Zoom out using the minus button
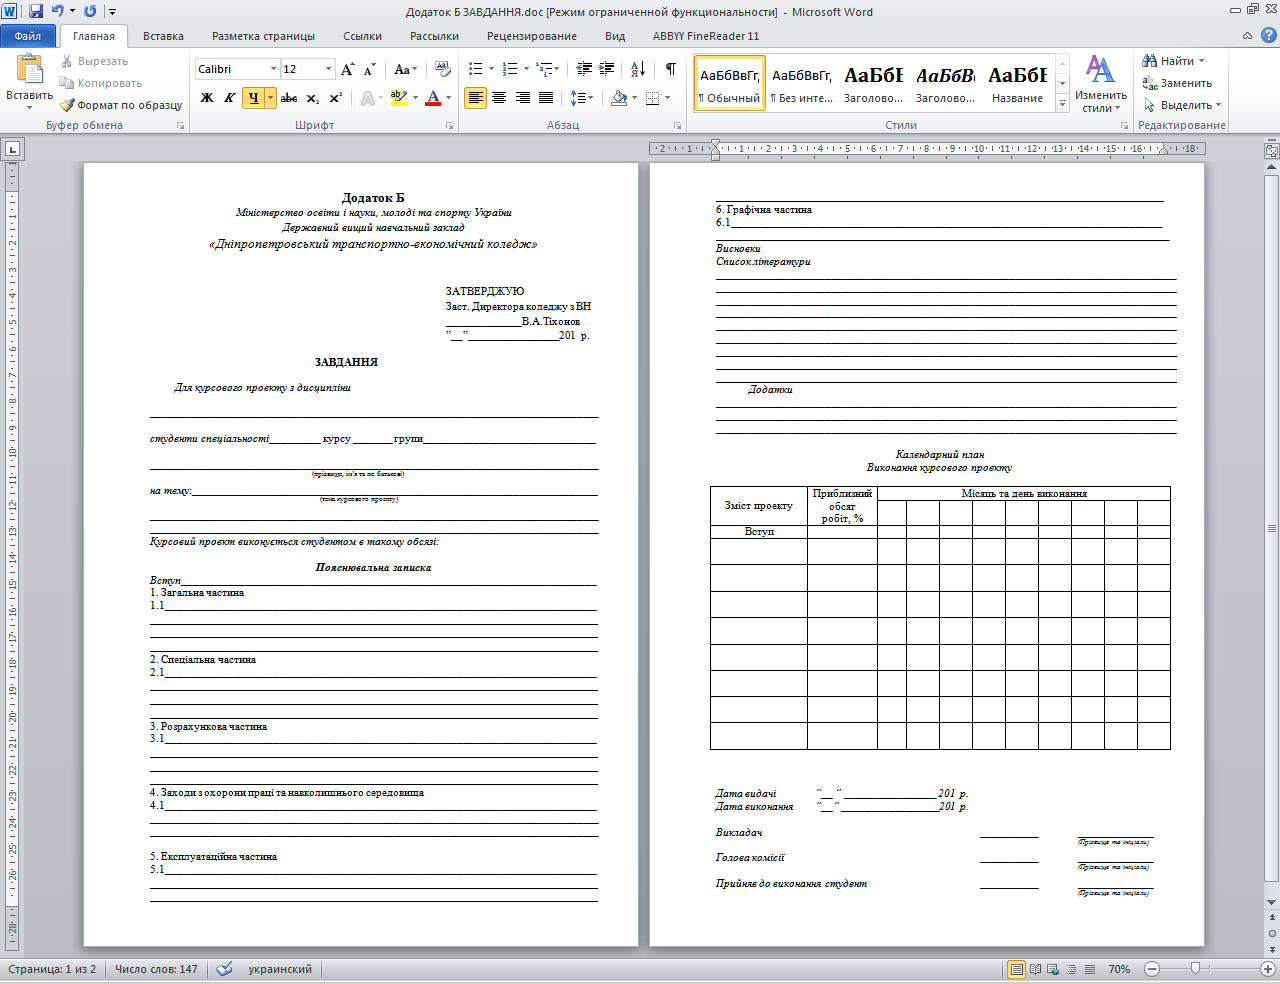 click(1152, 969)
